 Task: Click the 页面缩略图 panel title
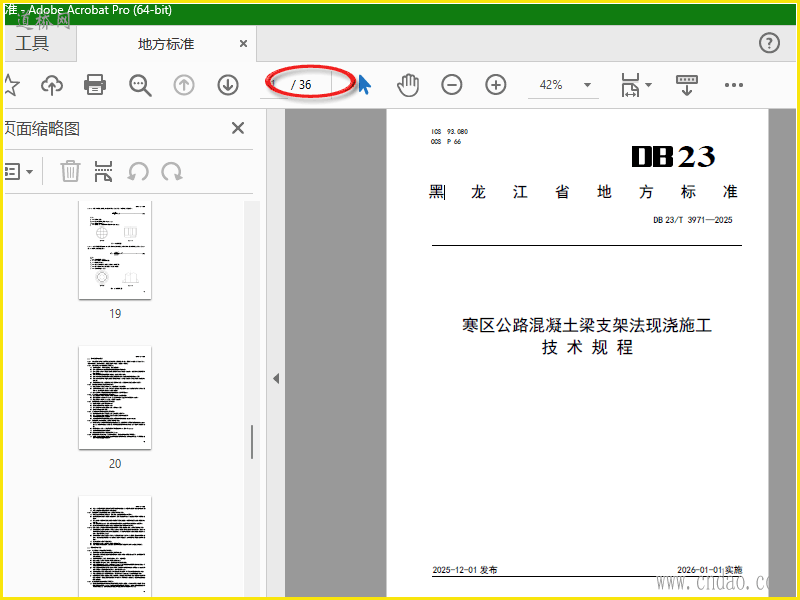pyautogui.click(x=42, y=129)
